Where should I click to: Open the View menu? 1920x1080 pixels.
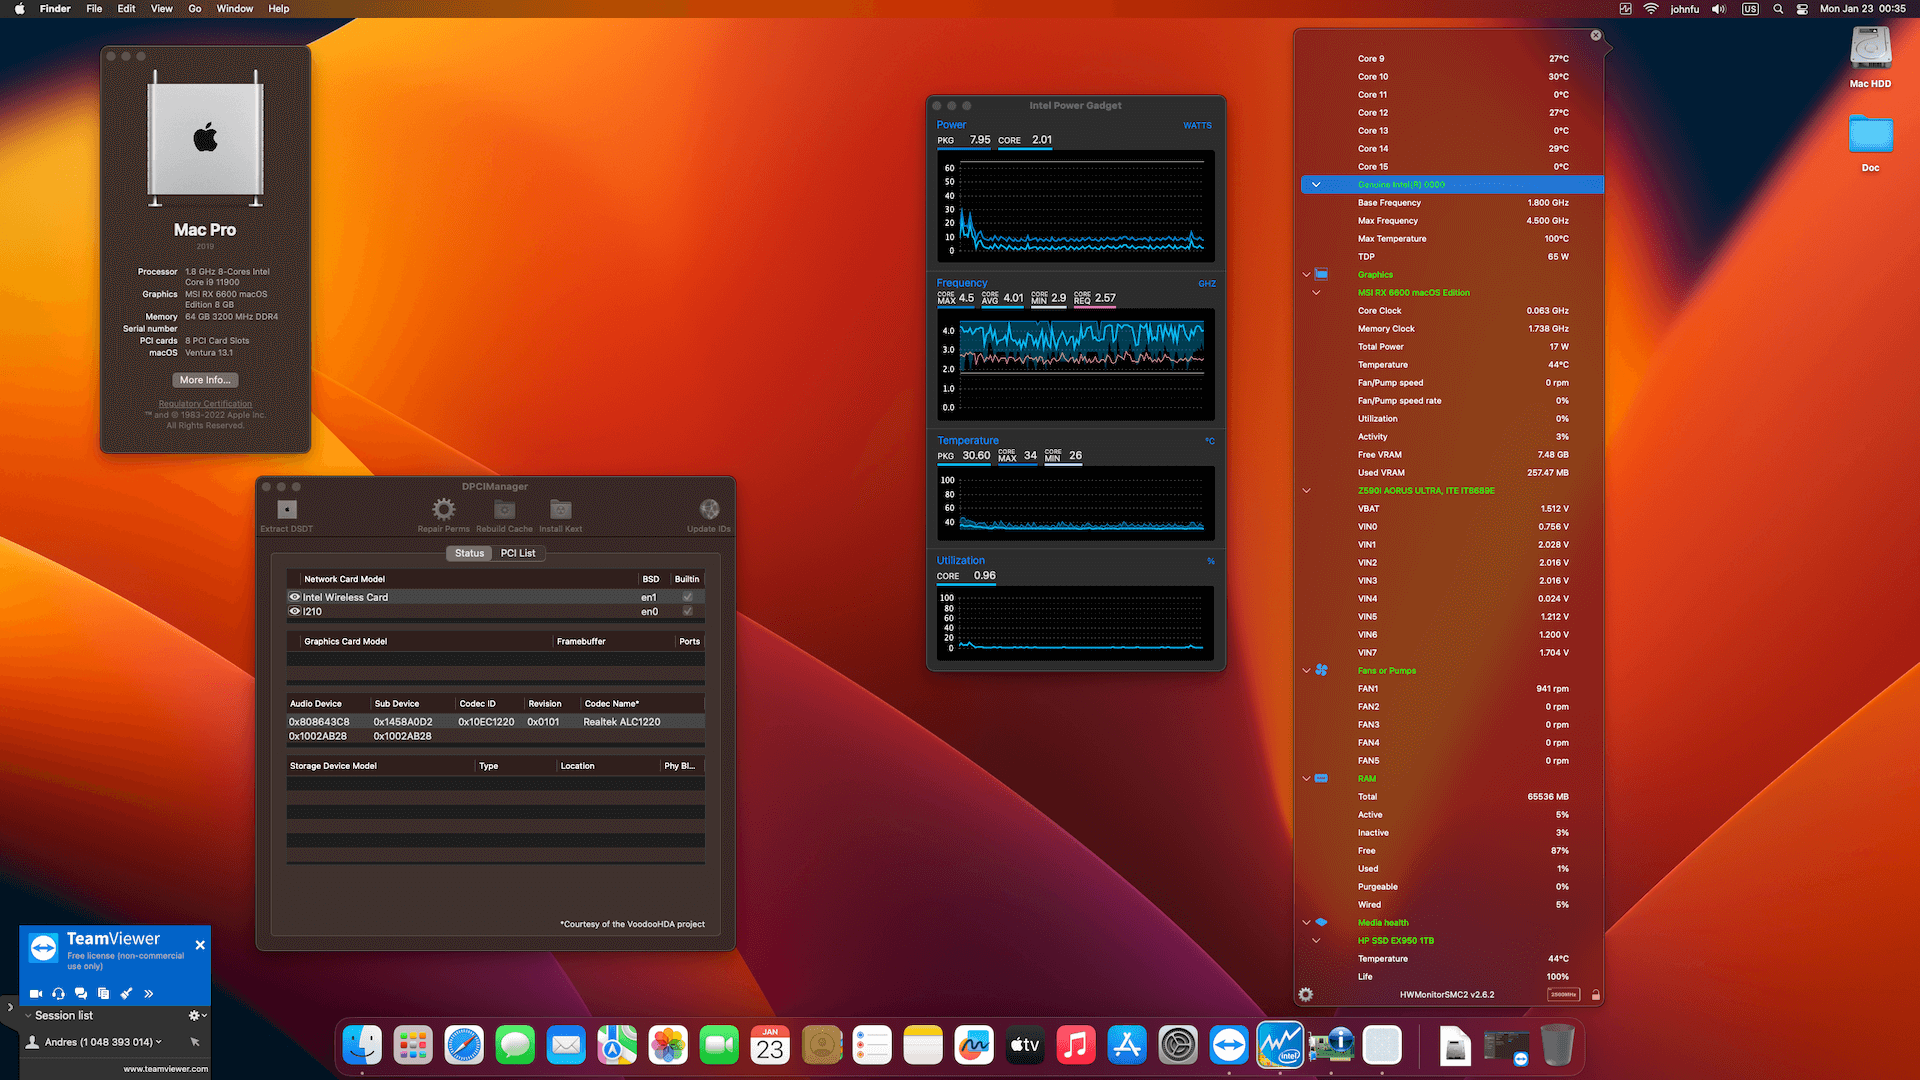tap(161, 9)
